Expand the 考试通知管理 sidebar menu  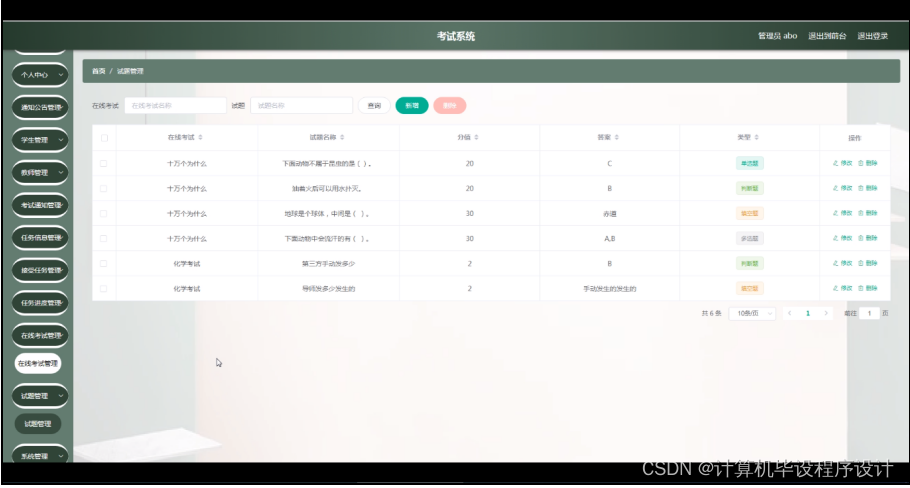click(x=40, y=205)
